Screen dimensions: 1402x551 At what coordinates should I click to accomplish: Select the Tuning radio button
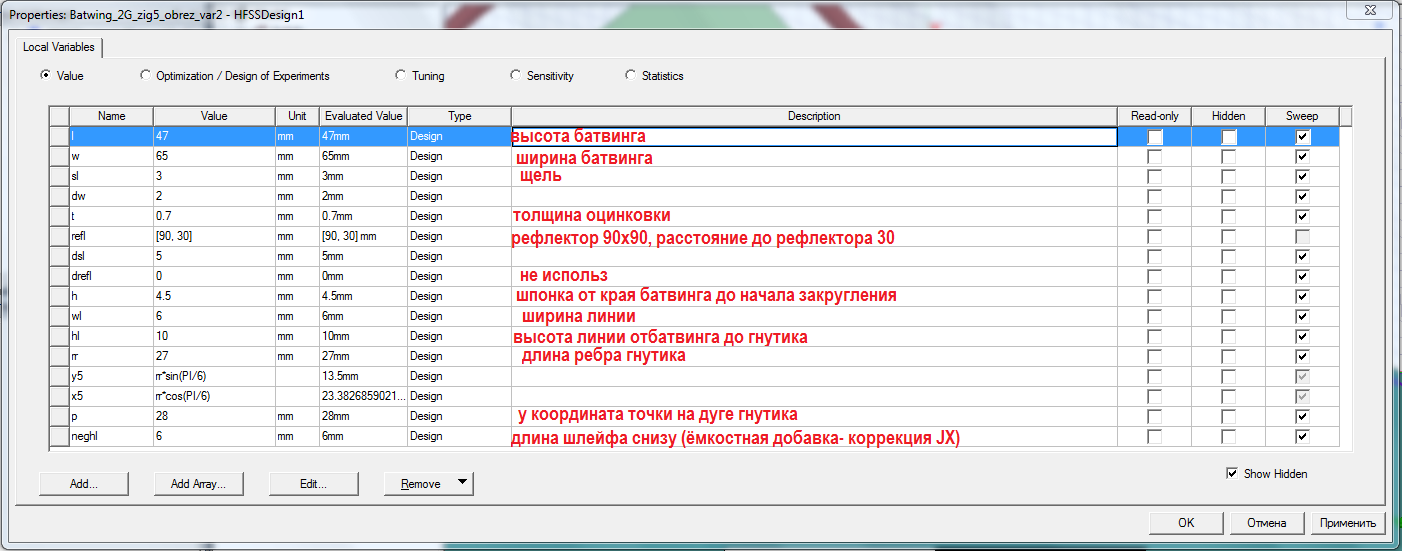(x=401, y=75)
